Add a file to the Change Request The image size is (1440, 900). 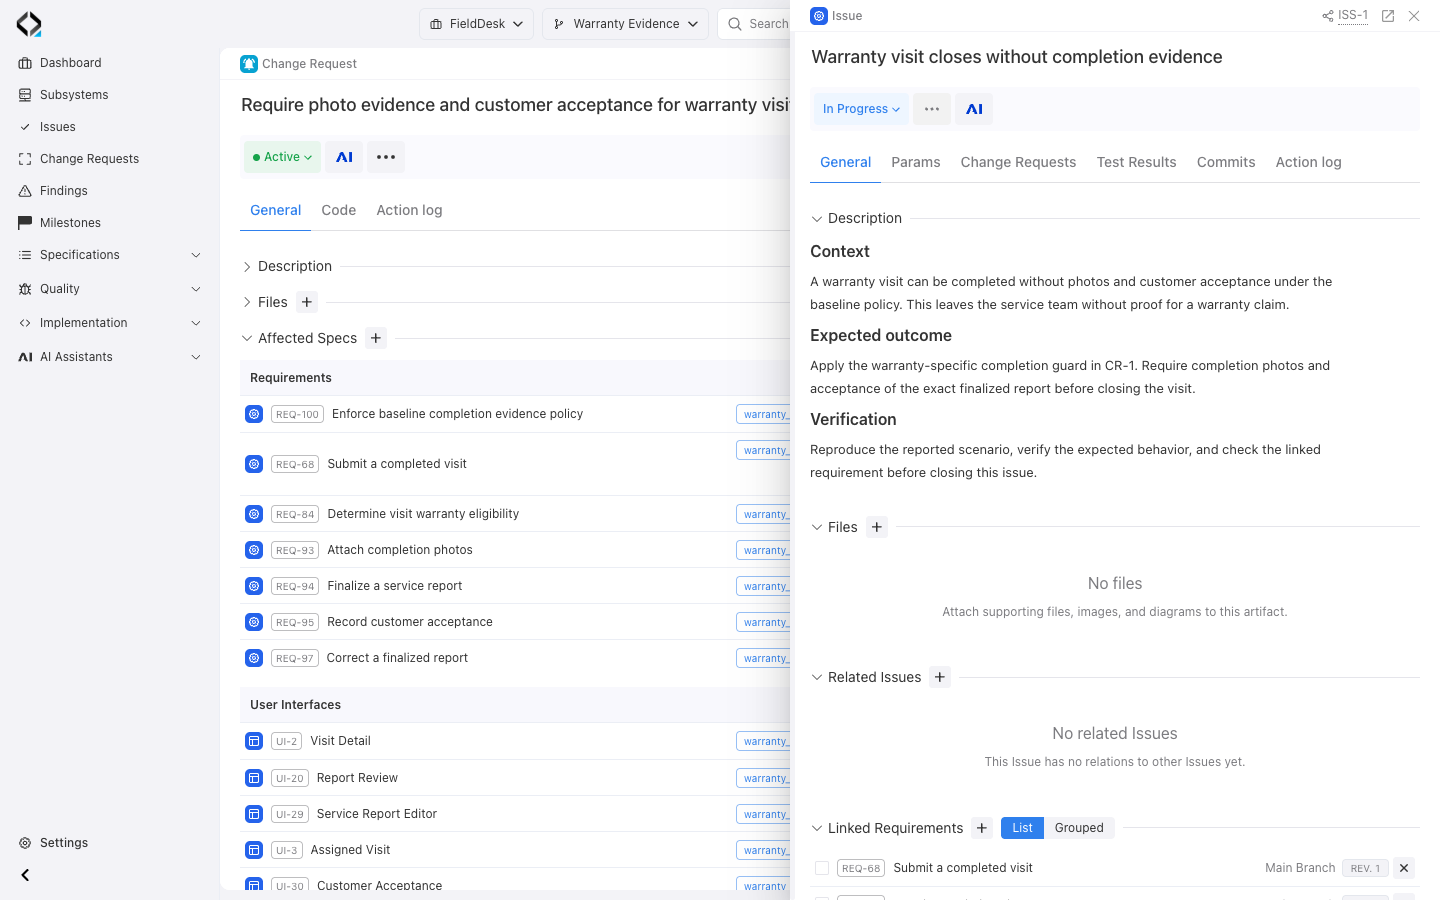(307, 302)
